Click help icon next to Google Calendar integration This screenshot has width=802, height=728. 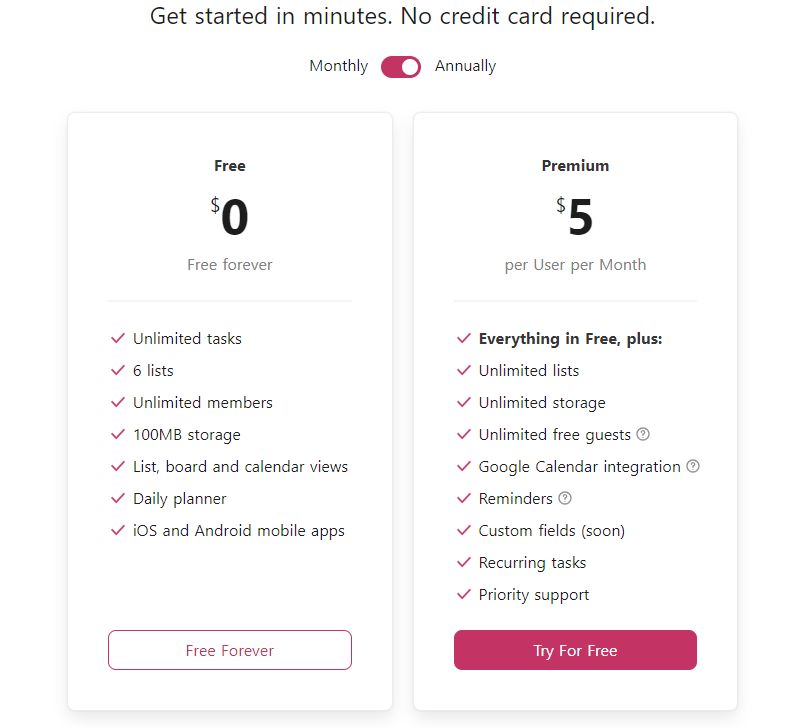pyautogui.click(x=693, y=467)
